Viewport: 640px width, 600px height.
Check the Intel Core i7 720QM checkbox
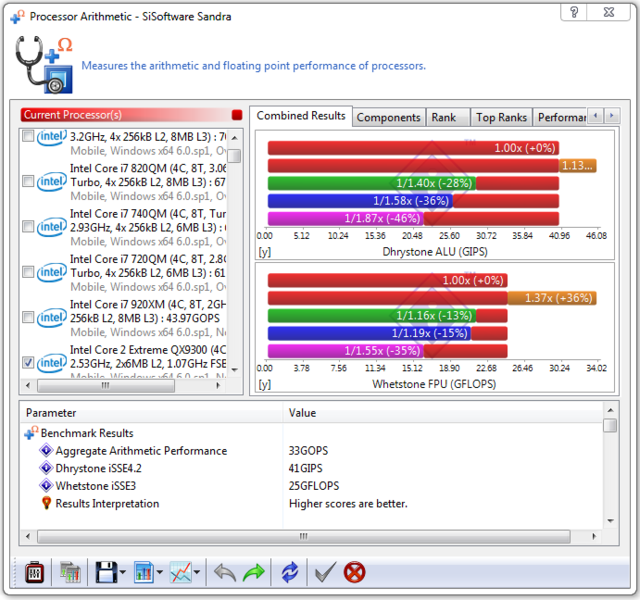coord(28,272)
